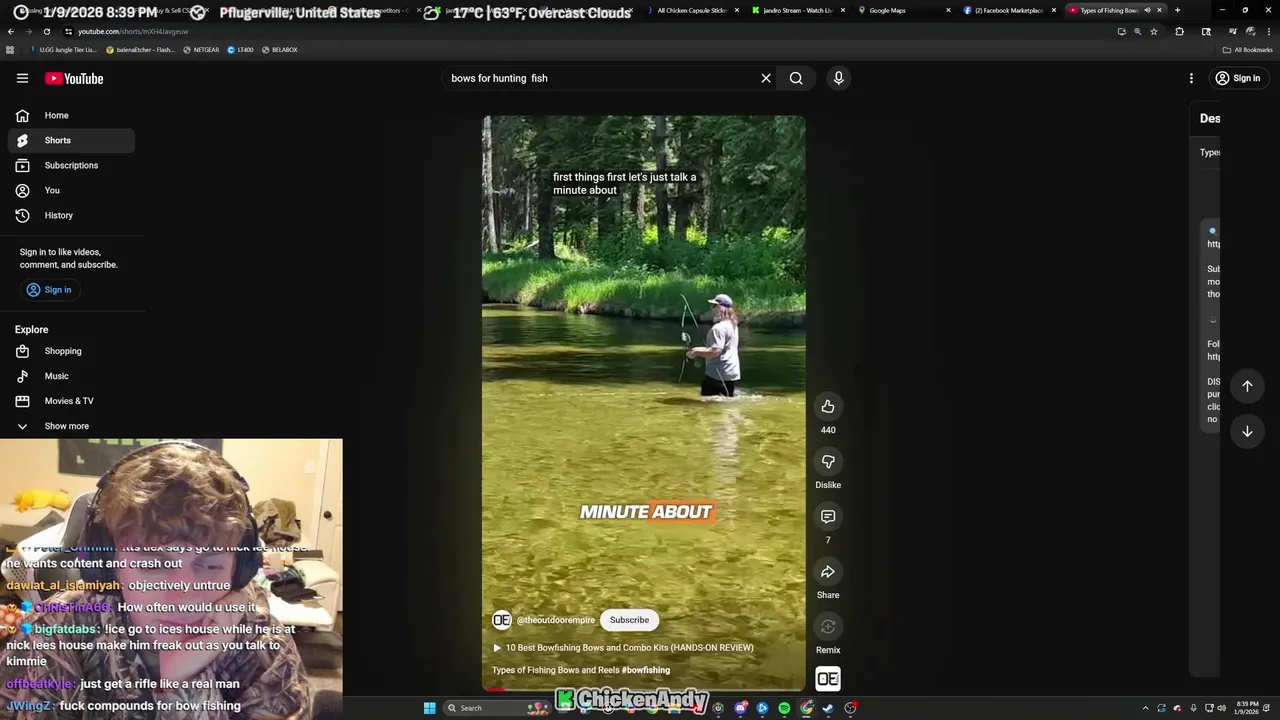Click the browser address bar URL
The width and height of the screenshot is (1280, 720).
pyautogui.click(x=133, y=31)
